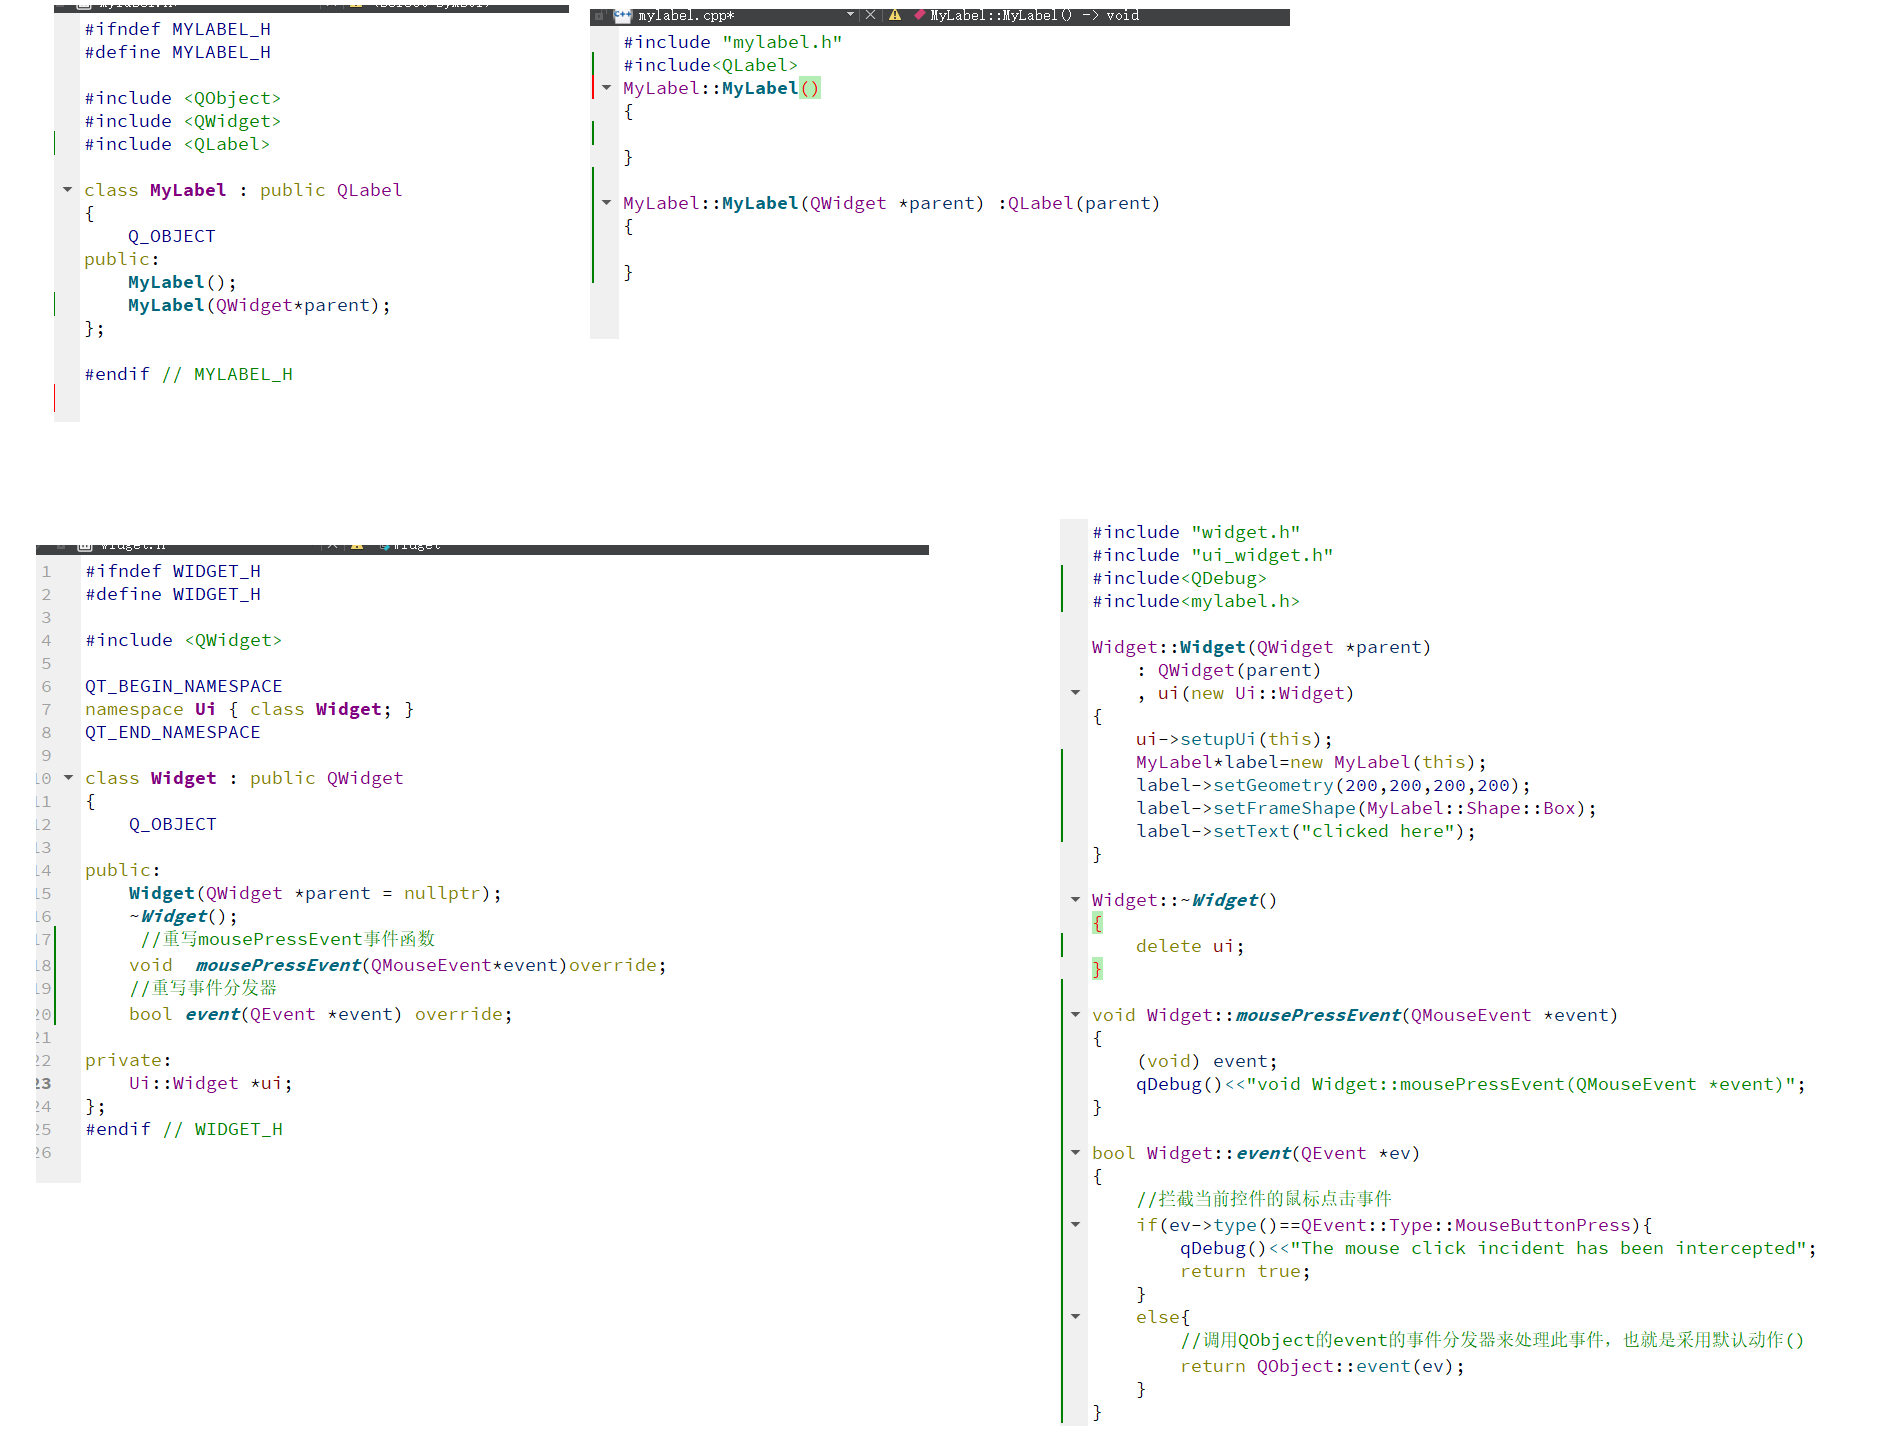The width and height of the screenshot is (1881, 1444).
Task: Collapse the if MouseButtonPress block
Action: pos(1076,1224)
